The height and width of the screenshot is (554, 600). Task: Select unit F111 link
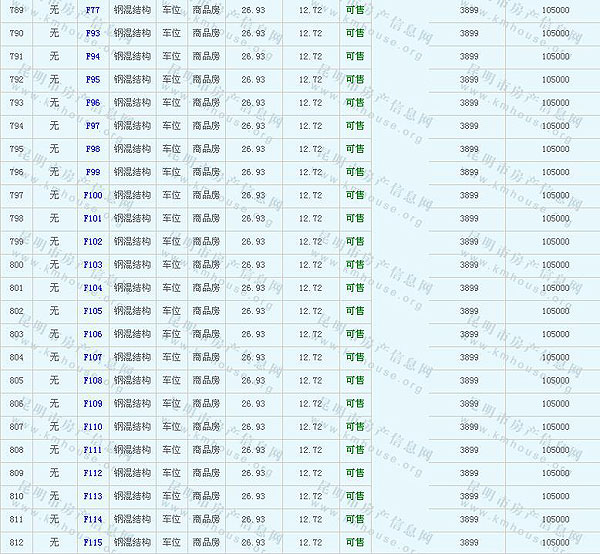click(x=93, y=450)
